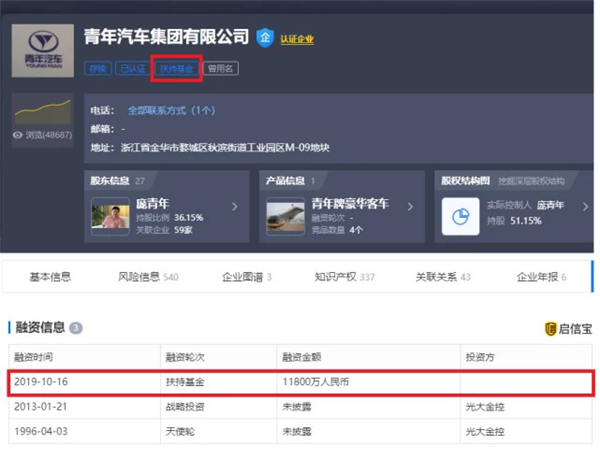The width and height of the screenshot is (600, 459).
Task: Click the company address text
Action: pos(225,148)
